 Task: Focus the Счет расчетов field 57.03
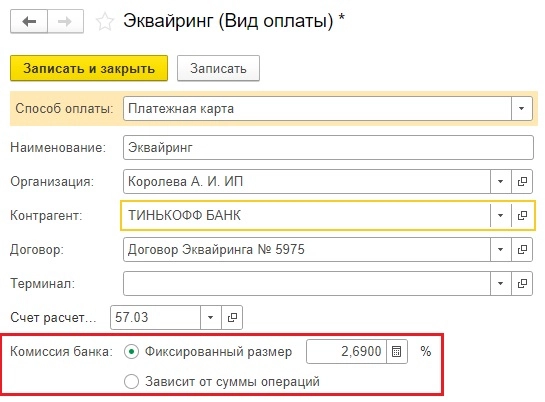click(x=155, y=317)
